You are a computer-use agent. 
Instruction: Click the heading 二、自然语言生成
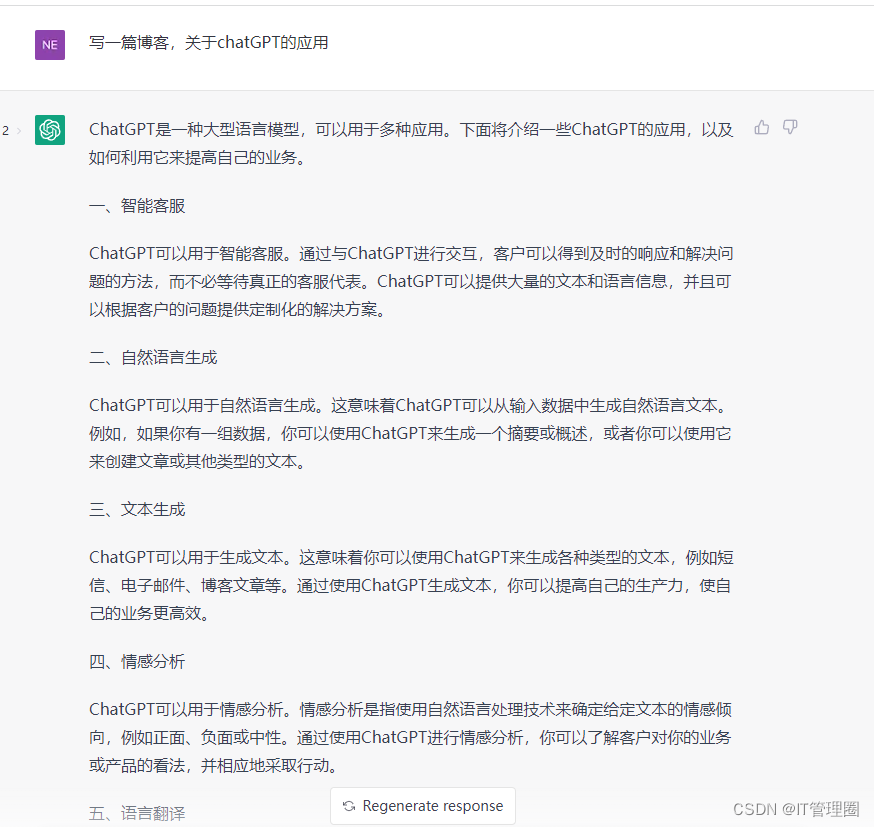153,358
